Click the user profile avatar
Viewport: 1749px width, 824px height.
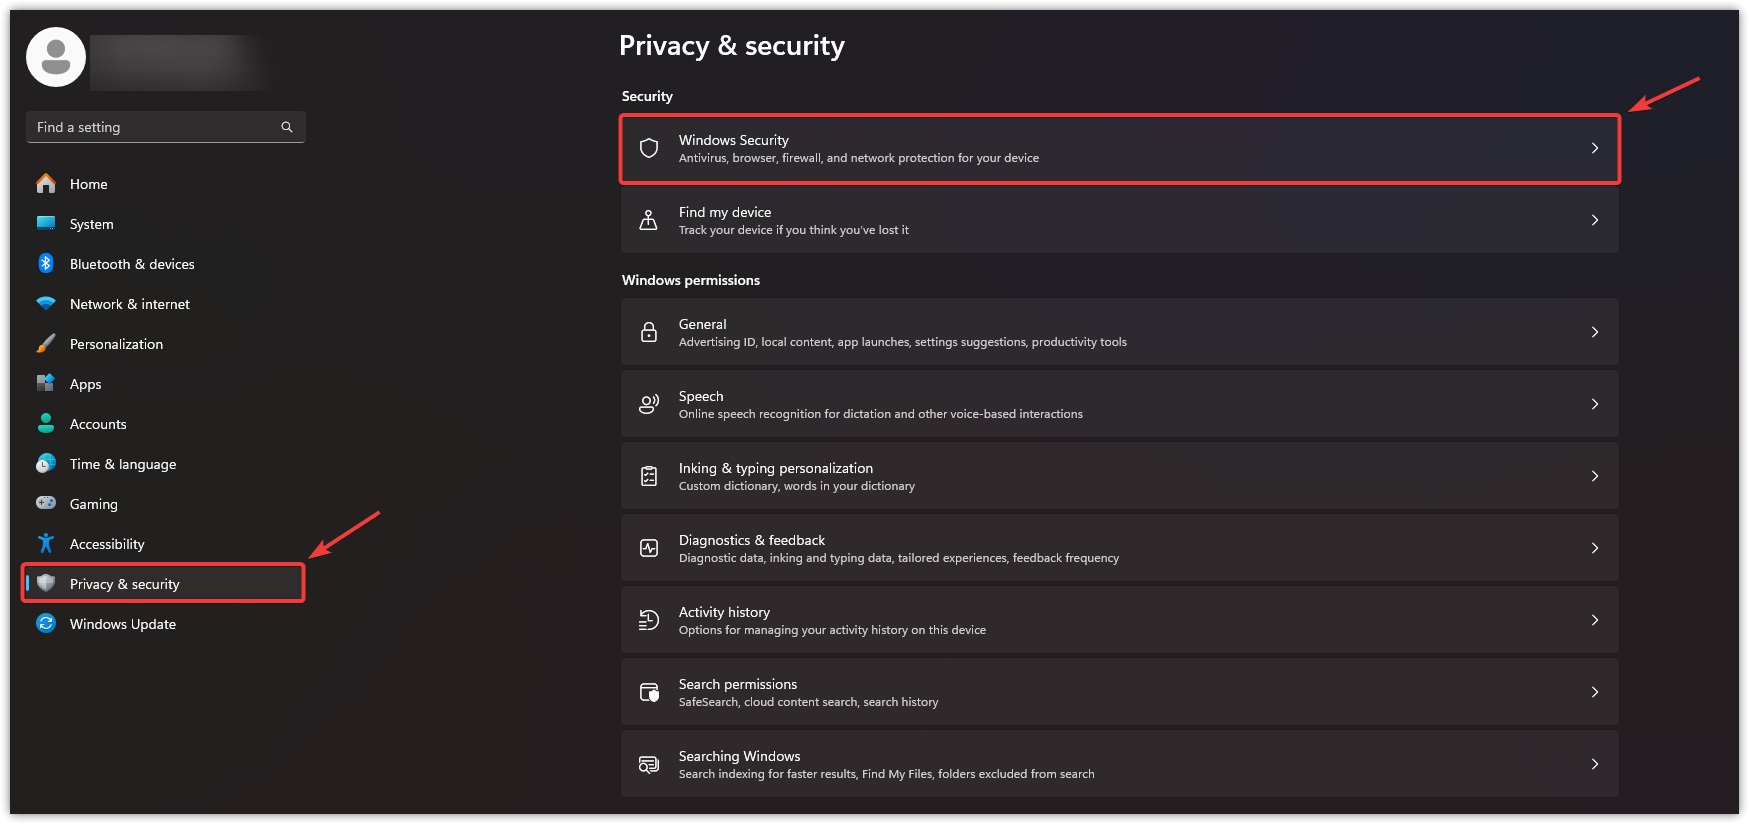point(56,57)
